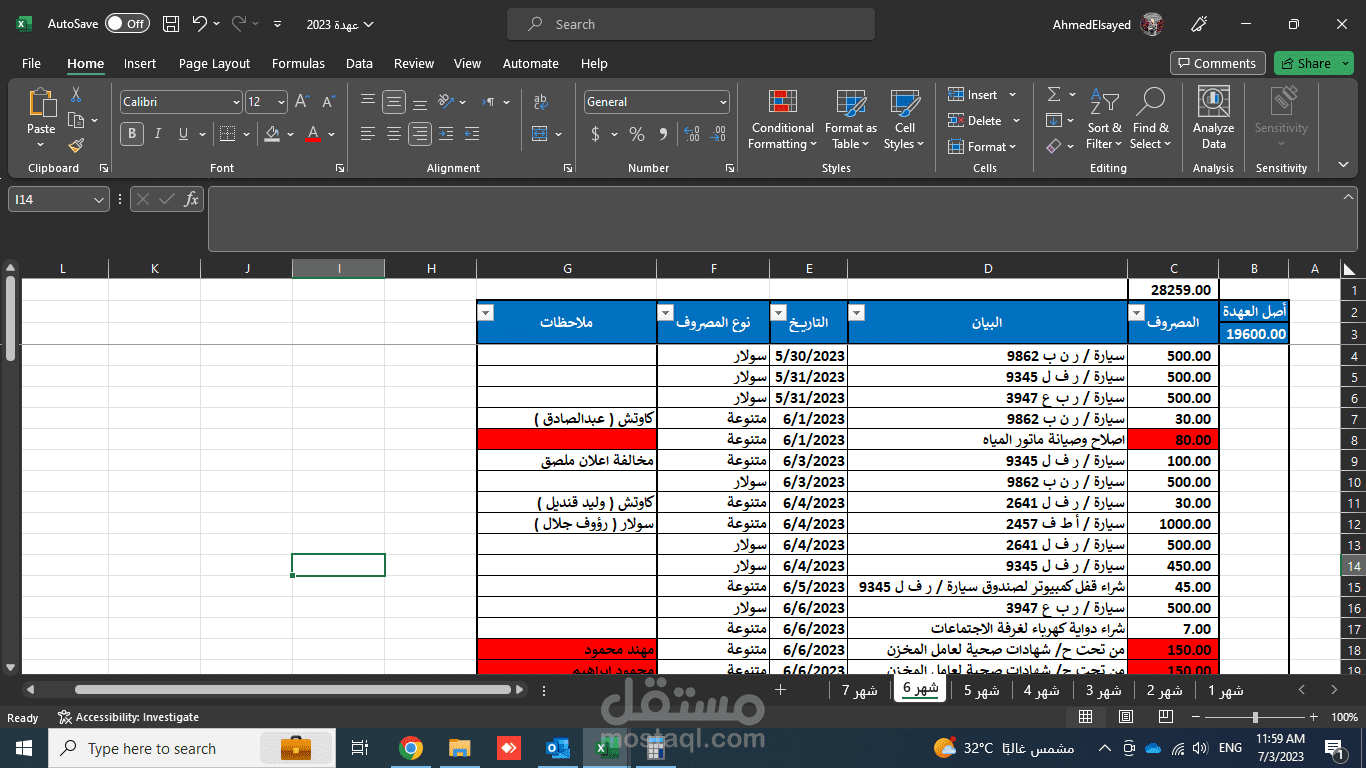Screen dimensions: 1366x768
Task: Open sheet tab شهر 1
Action: coord(1226,690)
